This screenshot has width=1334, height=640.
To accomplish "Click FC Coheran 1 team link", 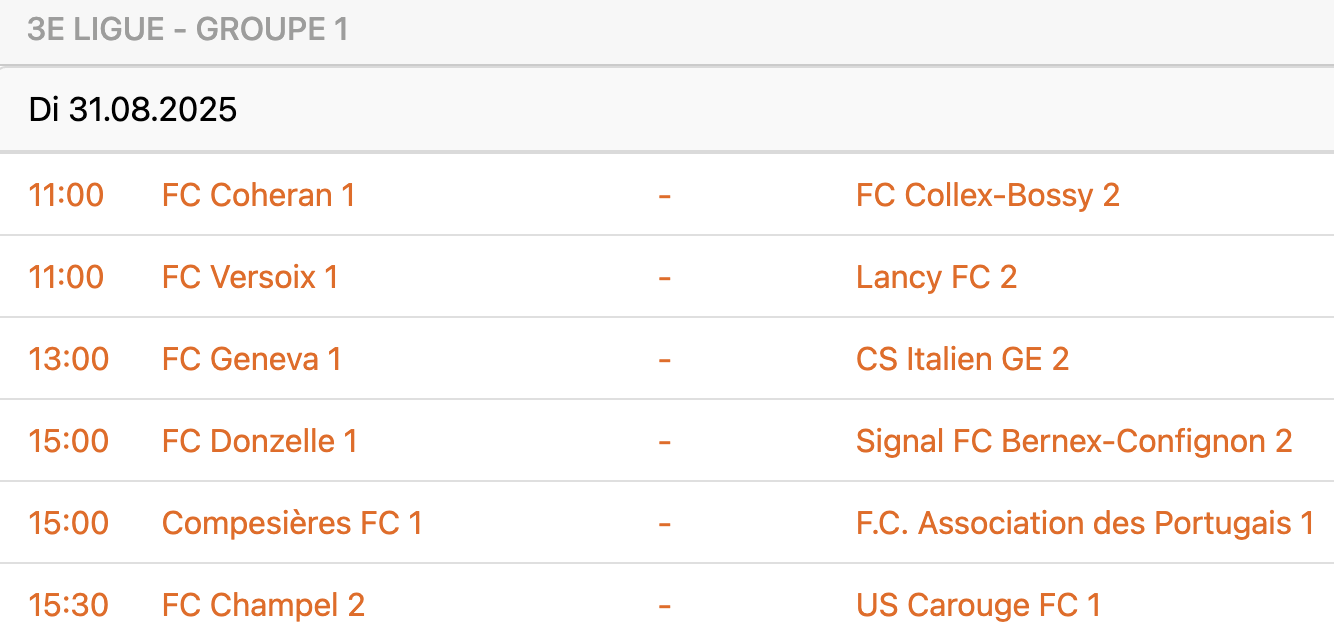I will [x=258, y=195].
